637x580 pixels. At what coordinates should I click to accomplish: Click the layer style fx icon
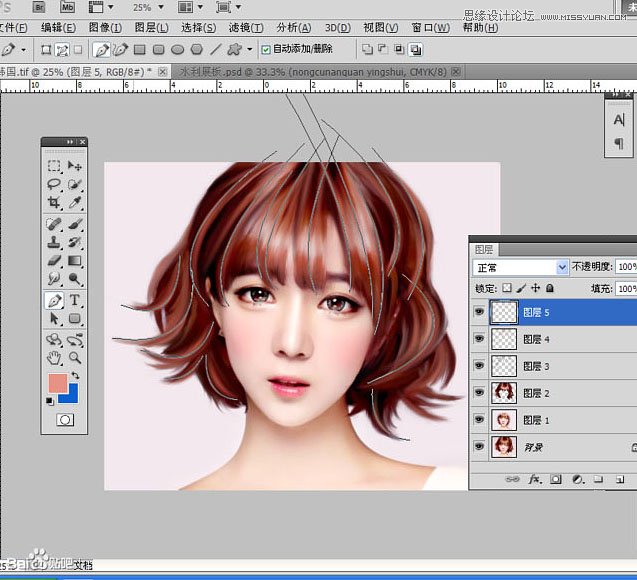click(x=533, y=480)
